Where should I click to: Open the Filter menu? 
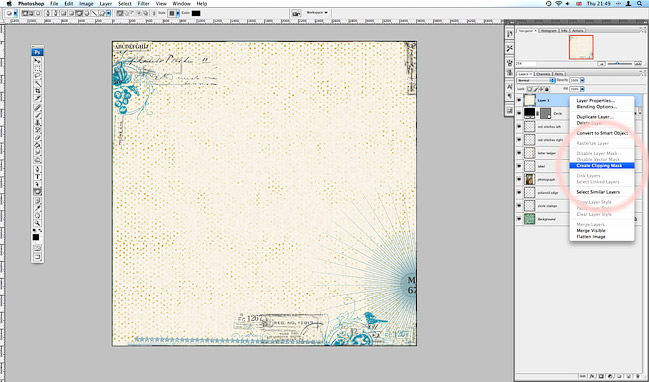pos(143,3)
